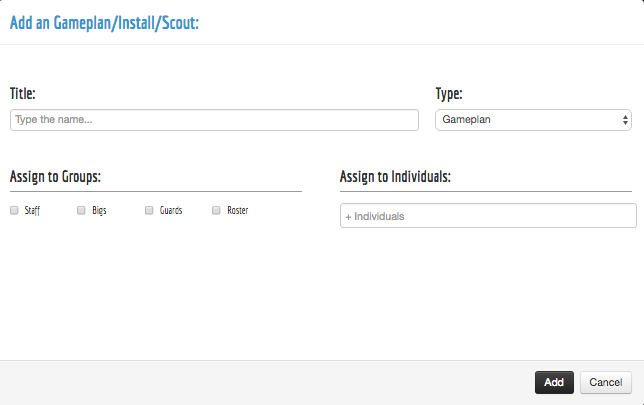
Task: Click the "Title:" field label
Action: click(x=23, y=94)
